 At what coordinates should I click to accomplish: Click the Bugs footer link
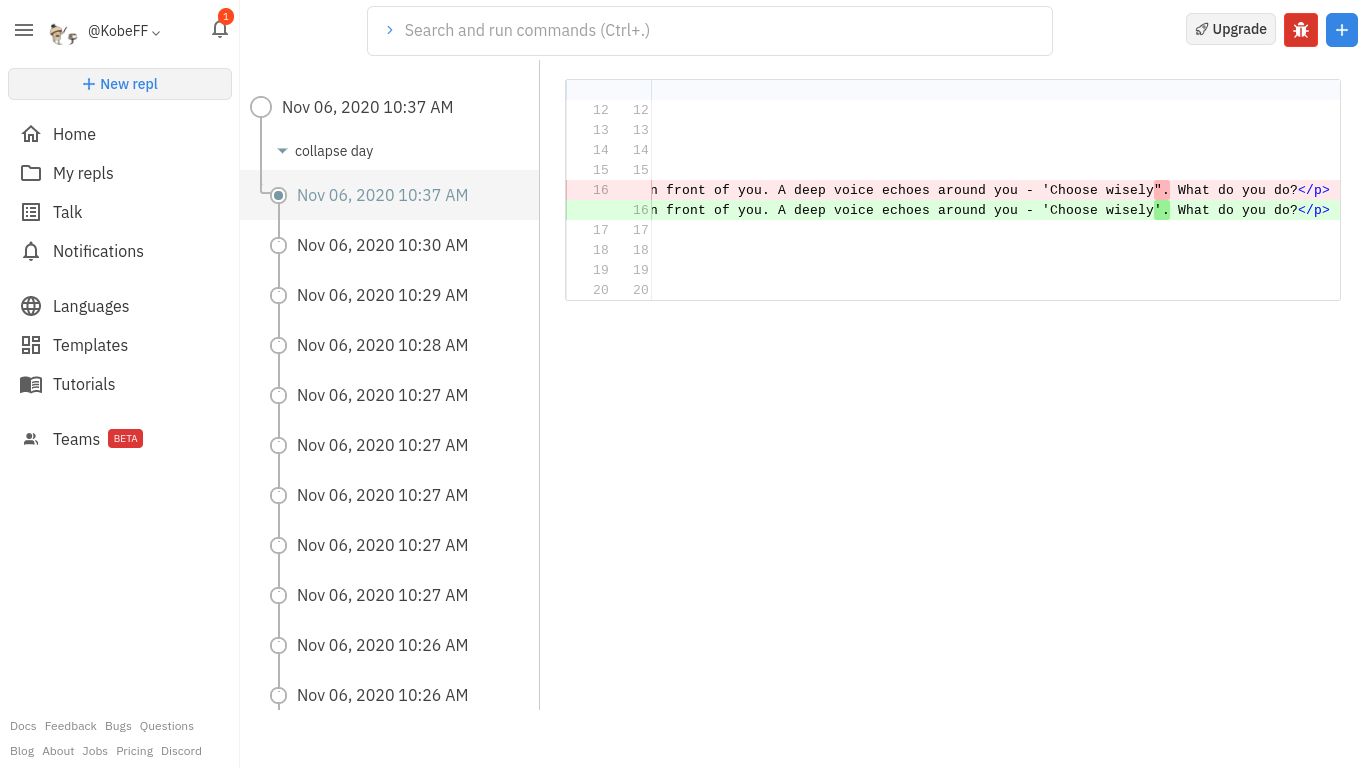click(x=118, y=726)
